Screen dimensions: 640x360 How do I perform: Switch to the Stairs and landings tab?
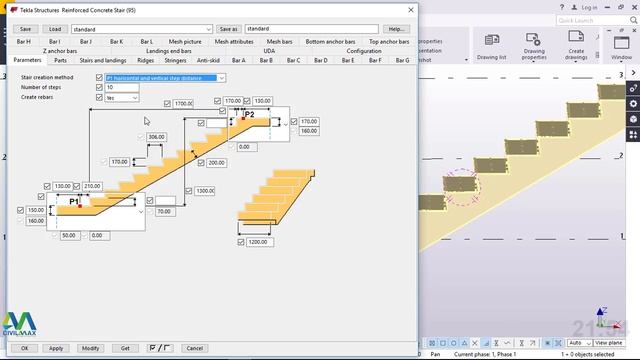(x=103, y=60)
